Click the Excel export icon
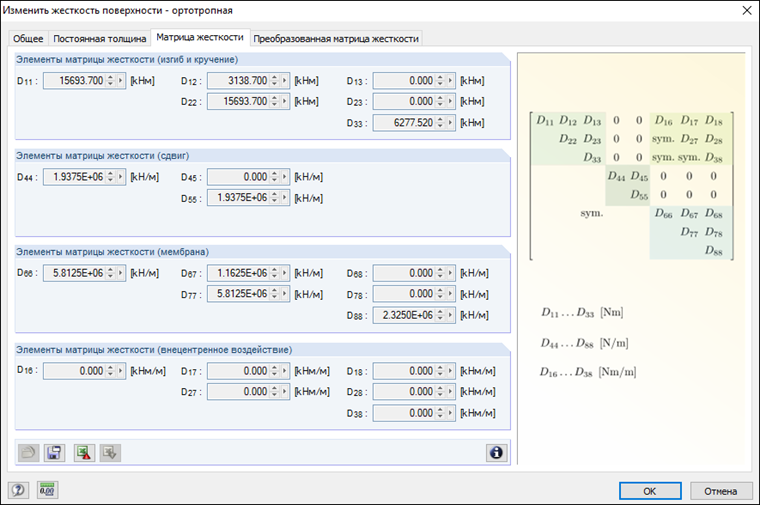This screenshot has width=760, height=505. pyautogui.click(x=84, y=453)
